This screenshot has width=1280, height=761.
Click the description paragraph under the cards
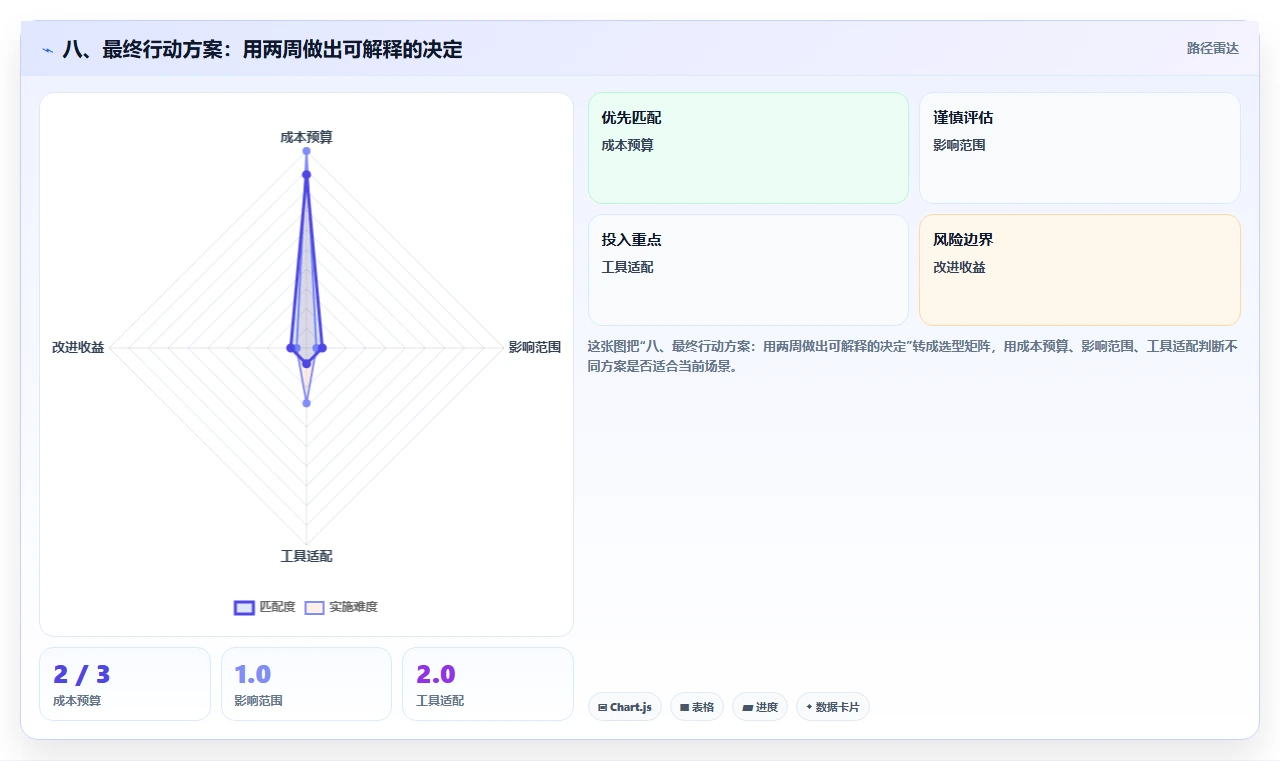(913, 357)
